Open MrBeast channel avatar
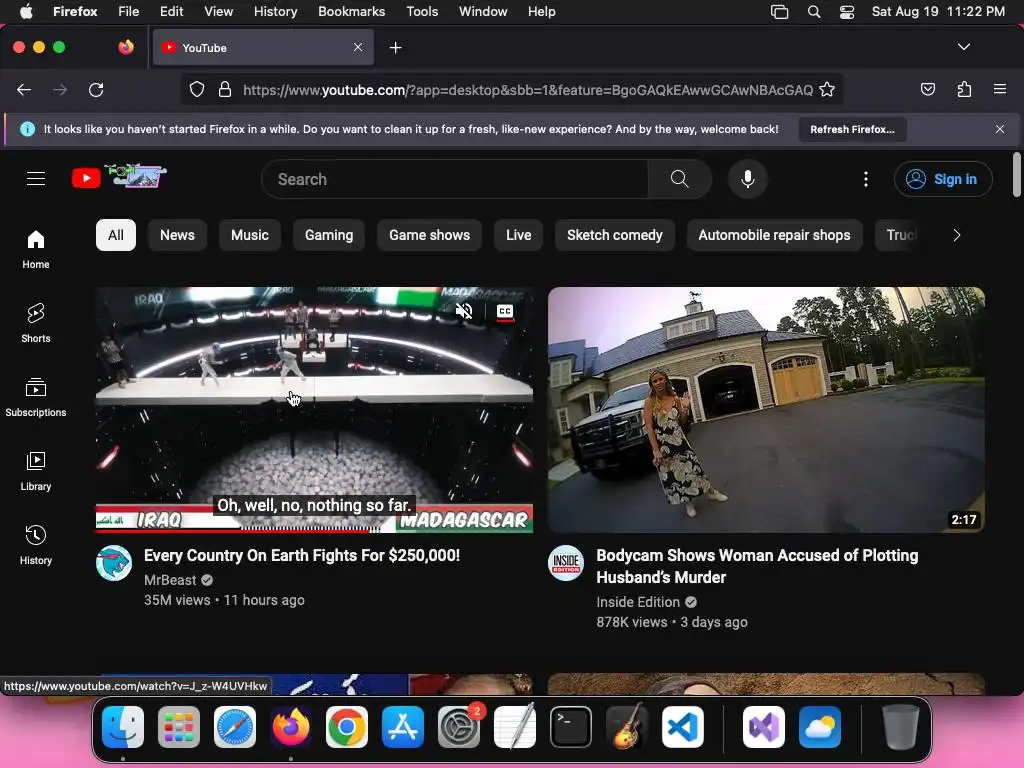1024x768 pixels. pos(114,563)
